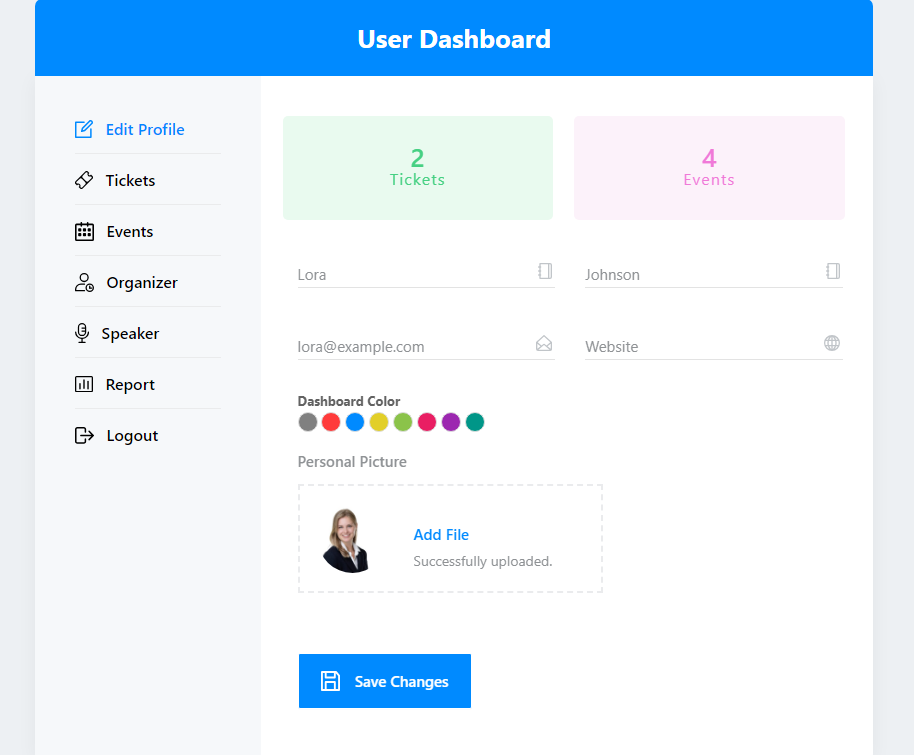Click the Tickets icon in sidebar
The width and height of the screenshot is (914, 755).
(x=84, y=180)
